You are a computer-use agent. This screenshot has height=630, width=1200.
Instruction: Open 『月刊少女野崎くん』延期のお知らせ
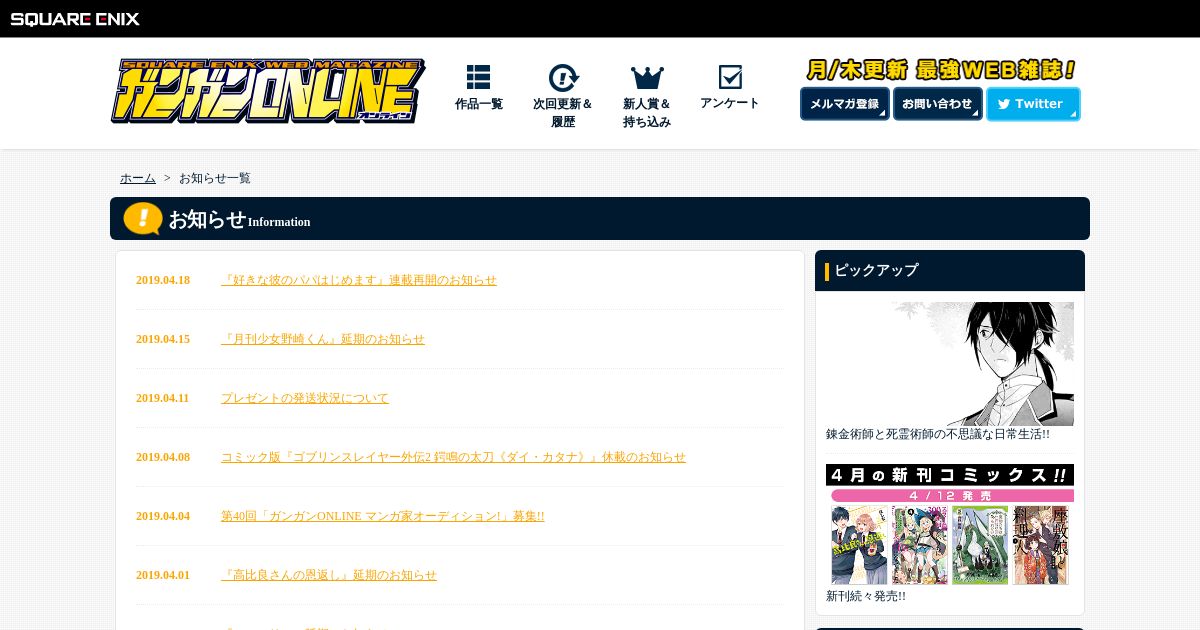pos(323,339)
